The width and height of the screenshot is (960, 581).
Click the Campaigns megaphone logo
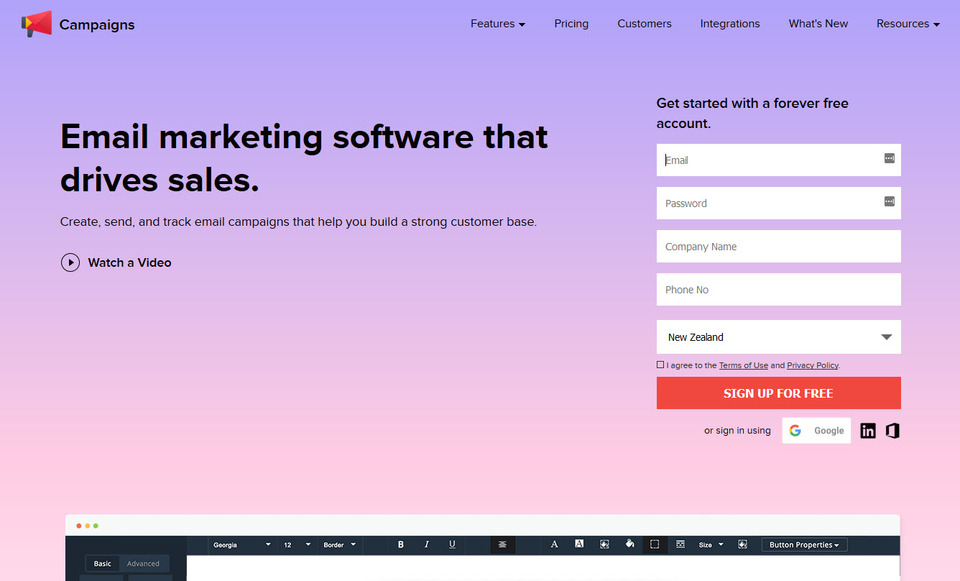click(x=36, y=24)
